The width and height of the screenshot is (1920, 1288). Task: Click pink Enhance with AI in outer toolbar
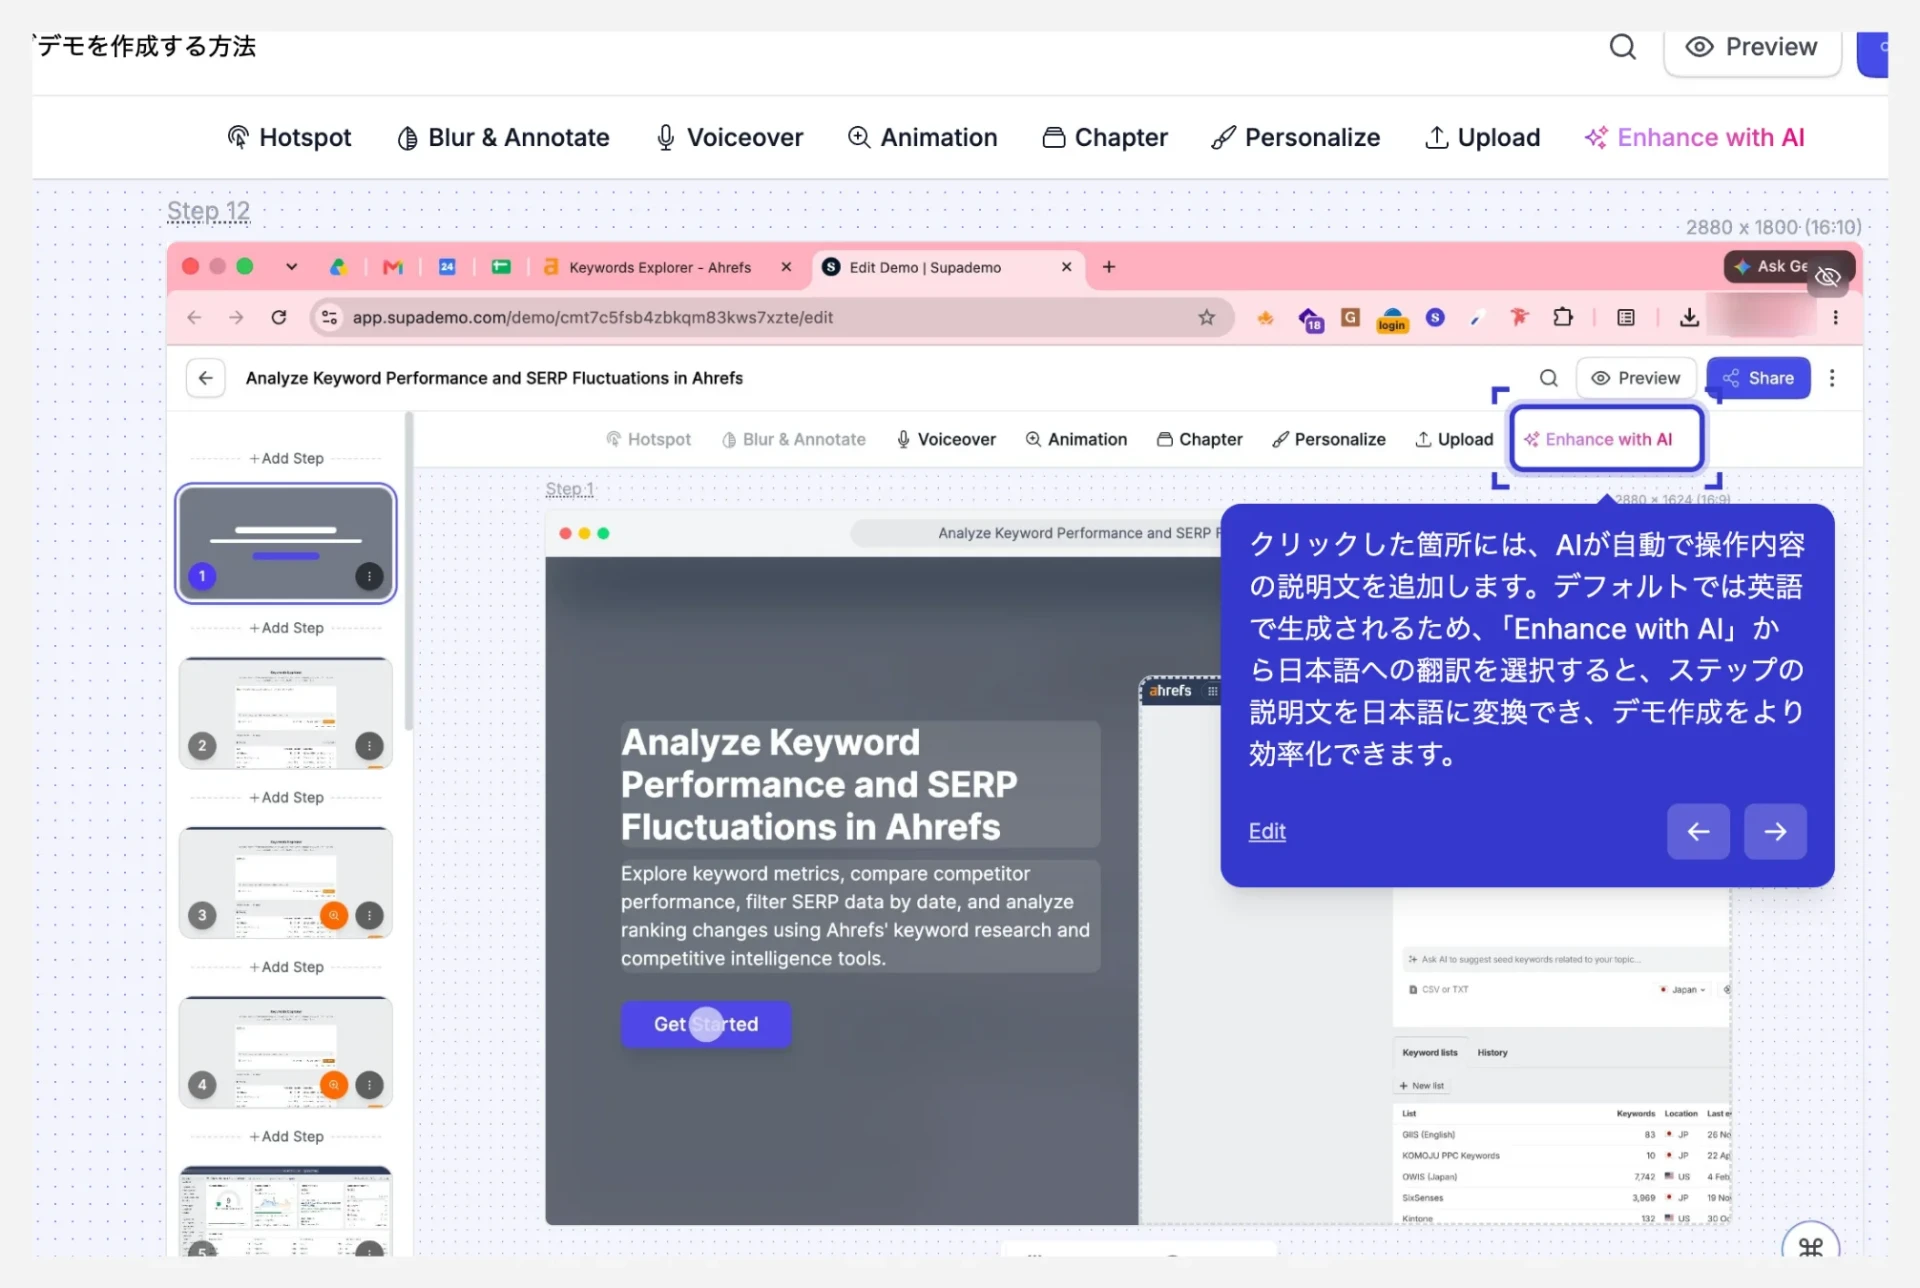point(1695,137)
